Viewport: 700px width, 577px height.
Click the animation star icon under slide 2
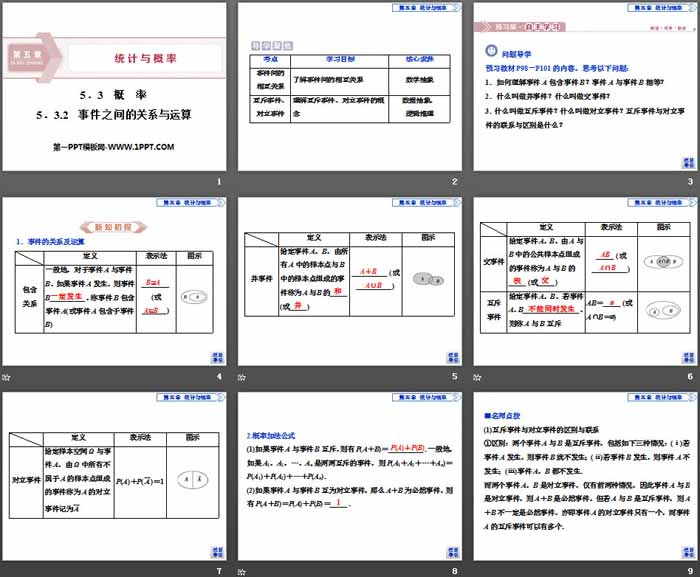(240, 182)
